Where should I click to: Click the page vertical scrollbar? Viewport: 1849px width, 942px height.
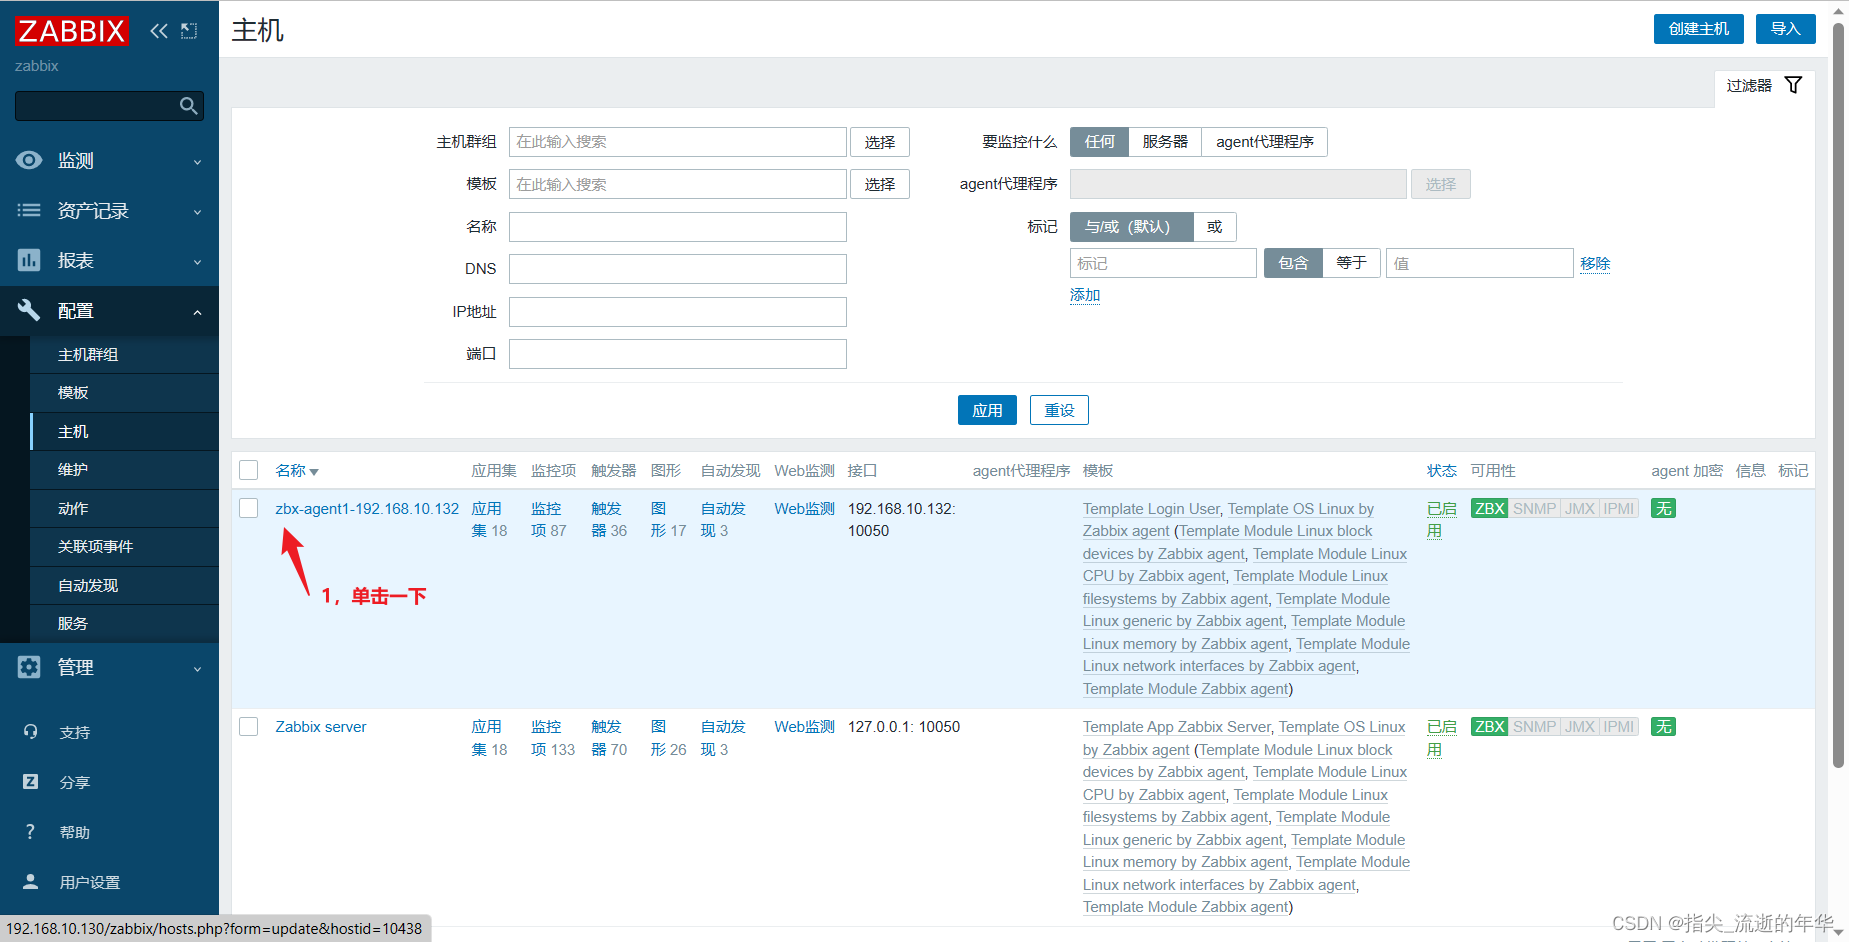coord(1838,395)
